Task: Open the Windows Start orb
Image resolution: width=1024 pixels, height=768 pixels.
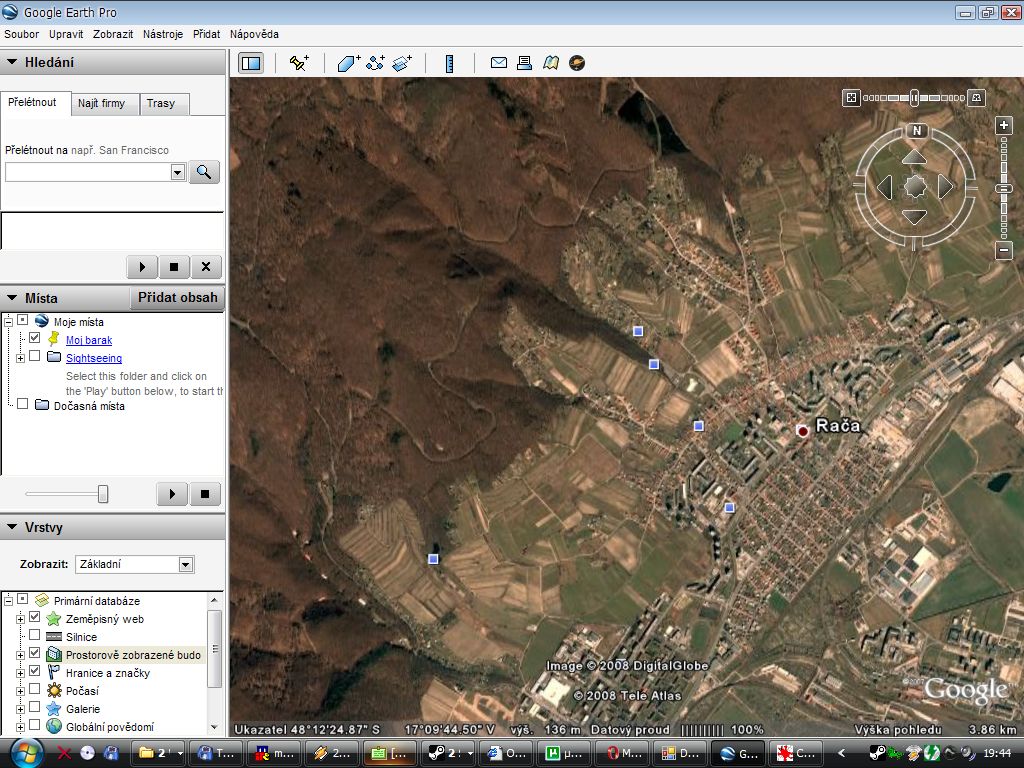Action: (26, 752)
